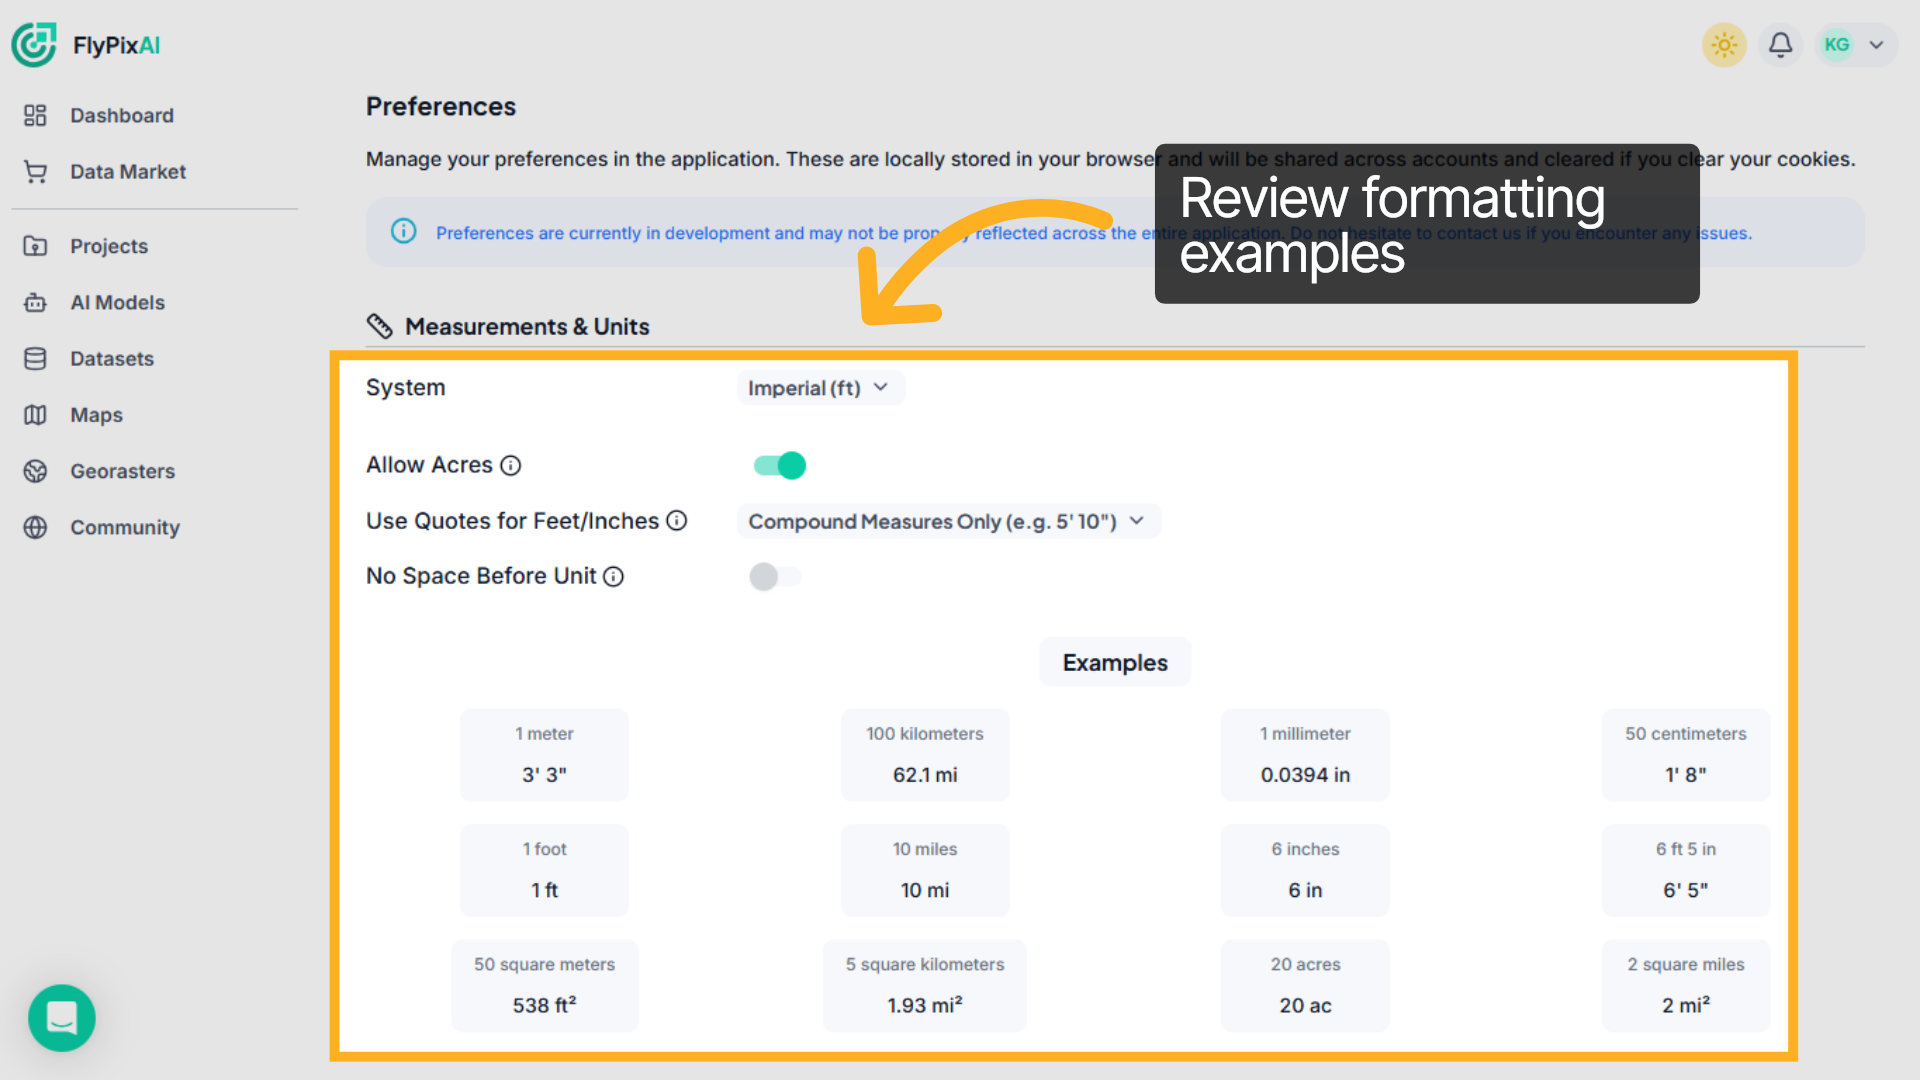Open the Dashboard grid icon
1920x1080 pixels.
[x=35, y=116]
